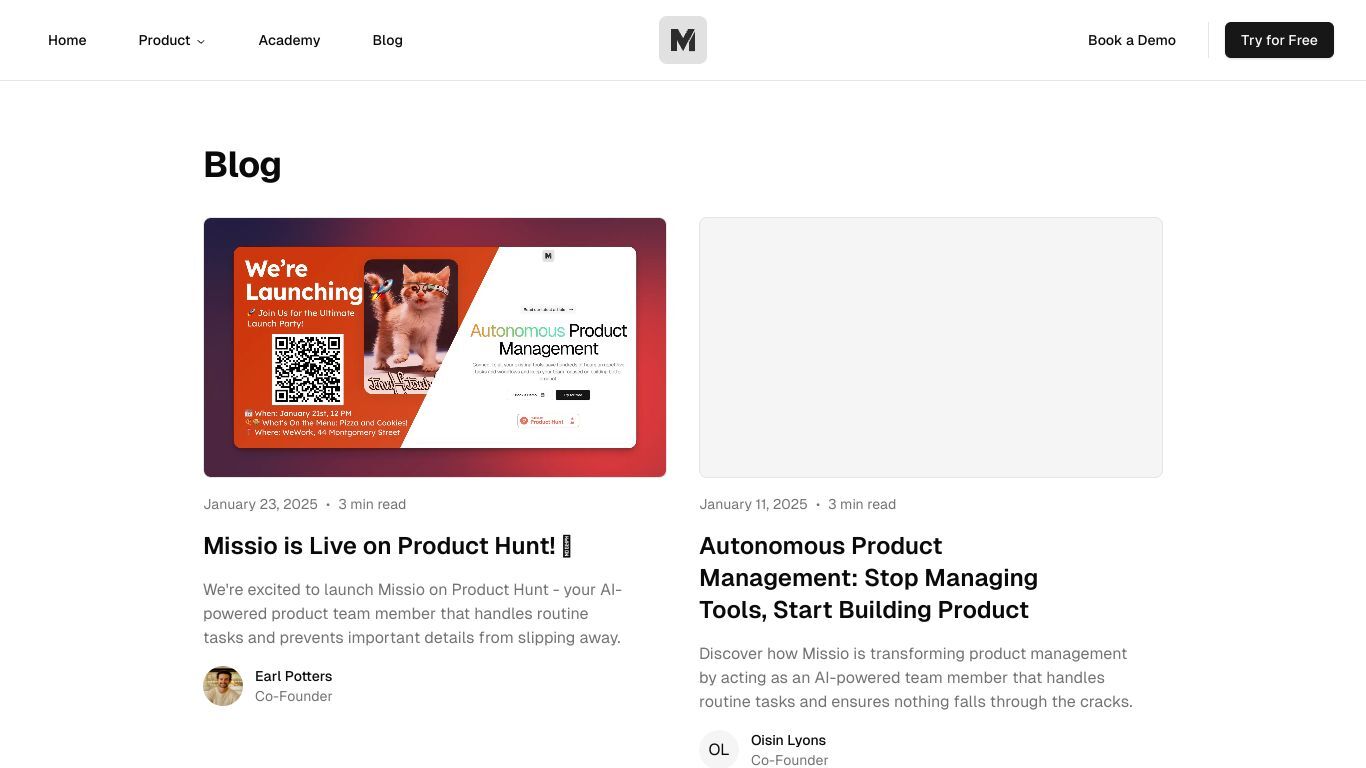Open the Product Hunt launch post thumbnail
The height and width of the screenshot is (768, 1366).
(435, 347)
